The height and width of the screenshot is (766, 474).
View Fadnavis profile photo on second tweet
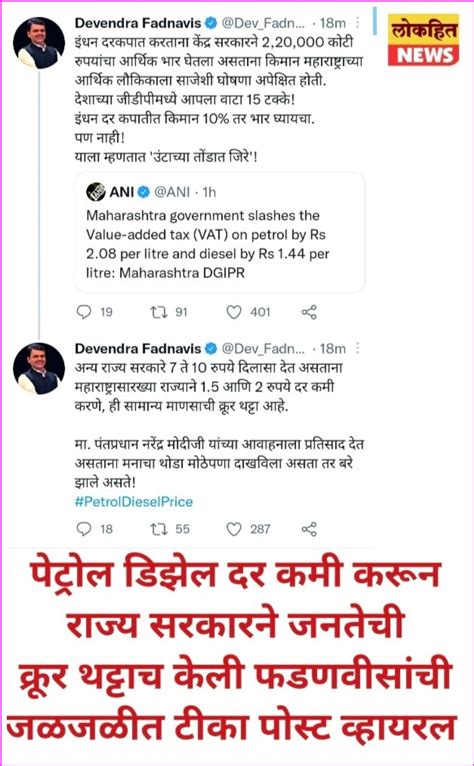pyautogui.click(x=39, y=368)
